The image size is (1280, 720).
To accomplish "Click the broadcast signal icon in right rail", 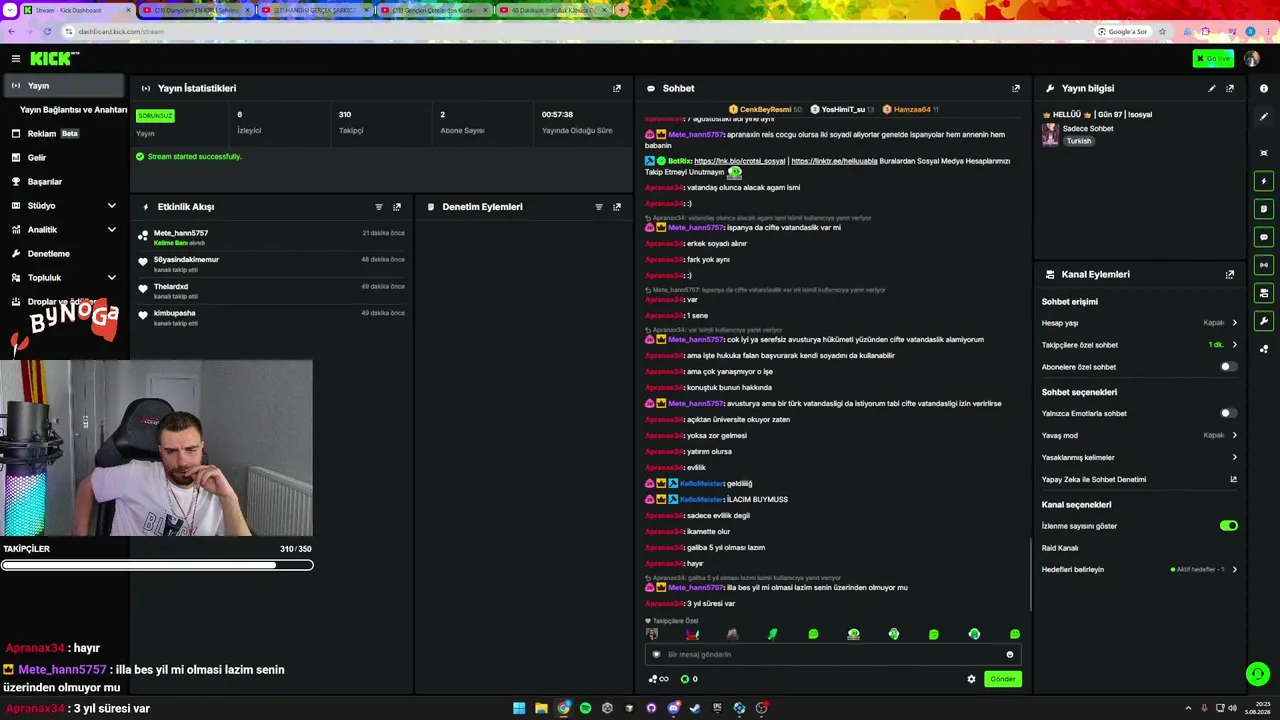I will coord(1264,265).
